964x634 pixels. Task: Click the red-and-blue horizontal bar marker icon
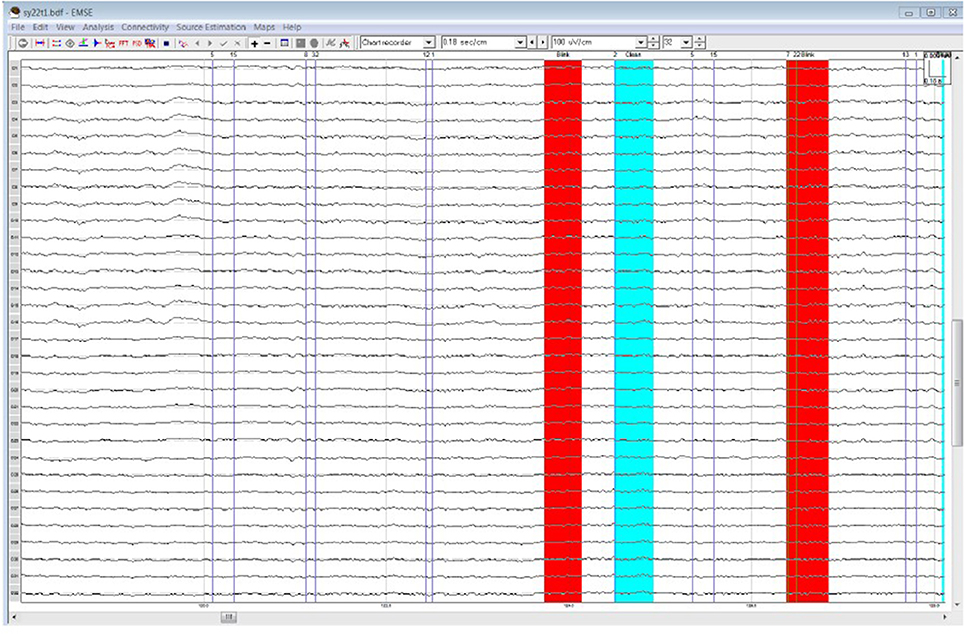coord(40,43)
